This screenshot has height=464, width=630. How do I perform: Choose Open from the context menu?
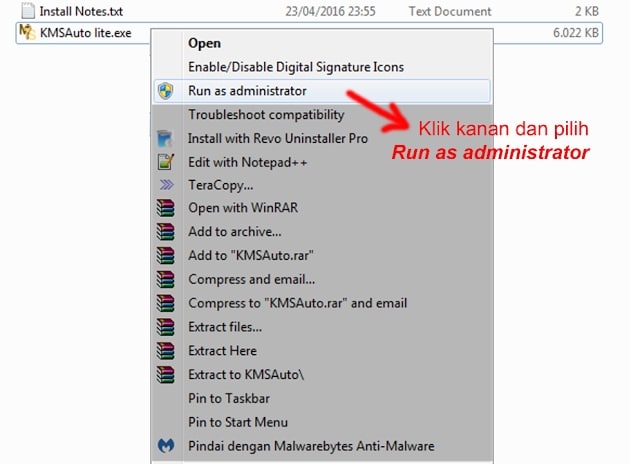tap(322, 43)
